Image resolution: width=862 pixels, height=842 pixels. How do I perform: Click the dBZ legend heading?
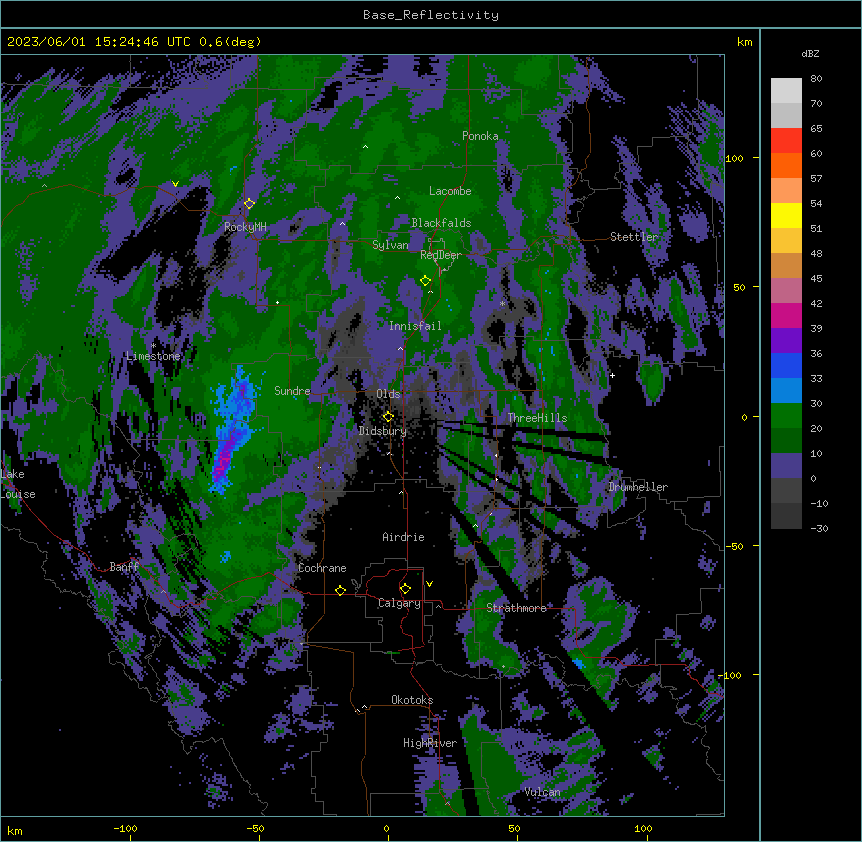(810, 54)
